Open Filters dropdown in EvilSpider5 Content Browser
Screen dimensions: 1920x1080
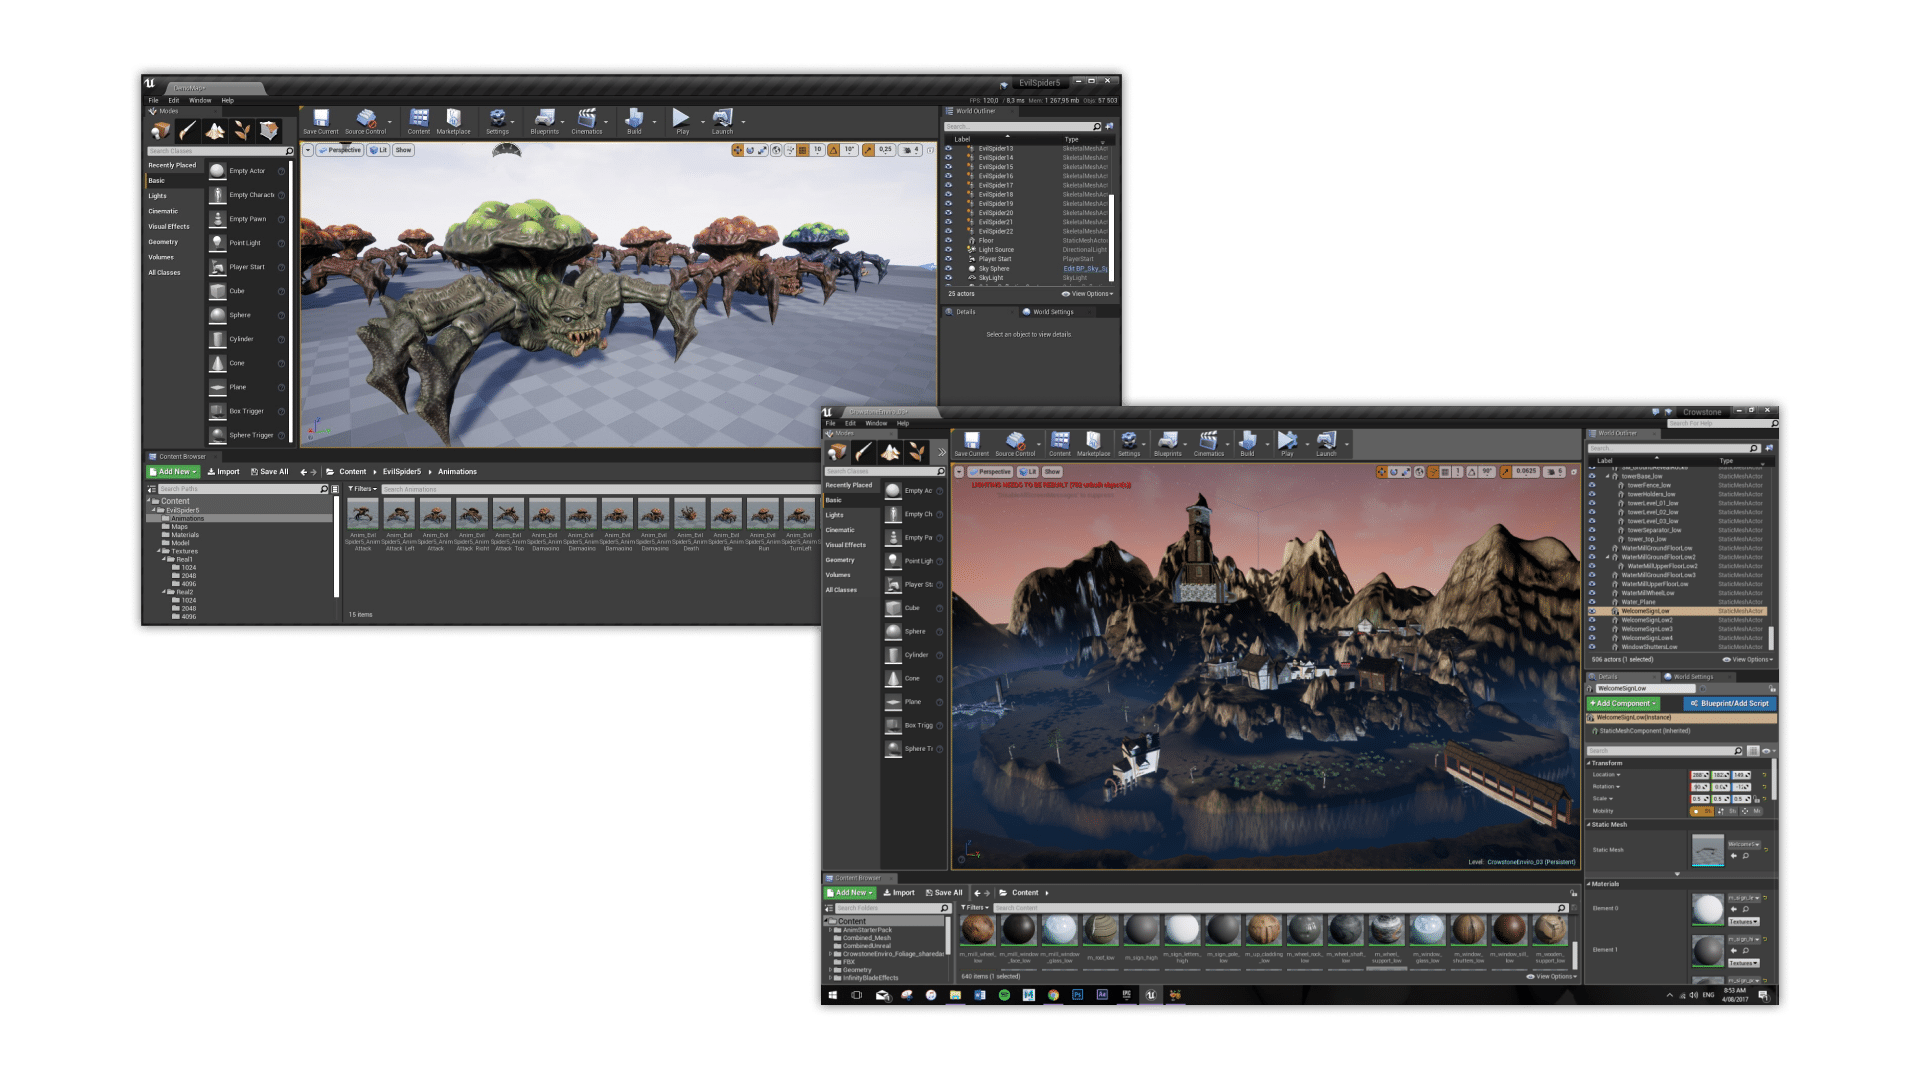(362, 489)
